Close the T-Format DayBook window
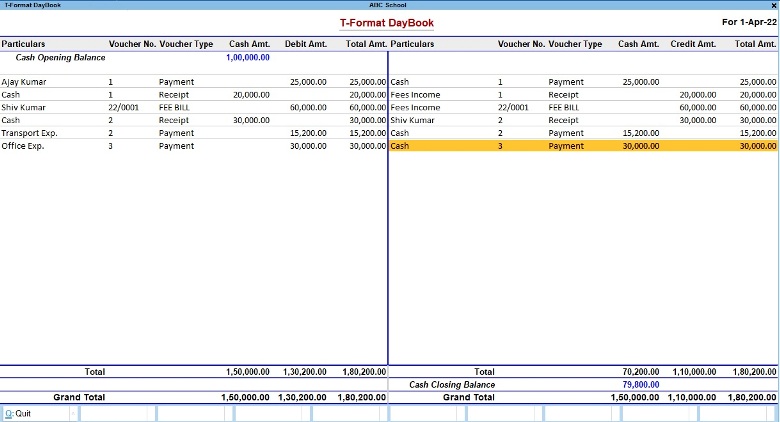Image resolution: width=780 pixels, height=422 pixels. (x=774, y=5)
